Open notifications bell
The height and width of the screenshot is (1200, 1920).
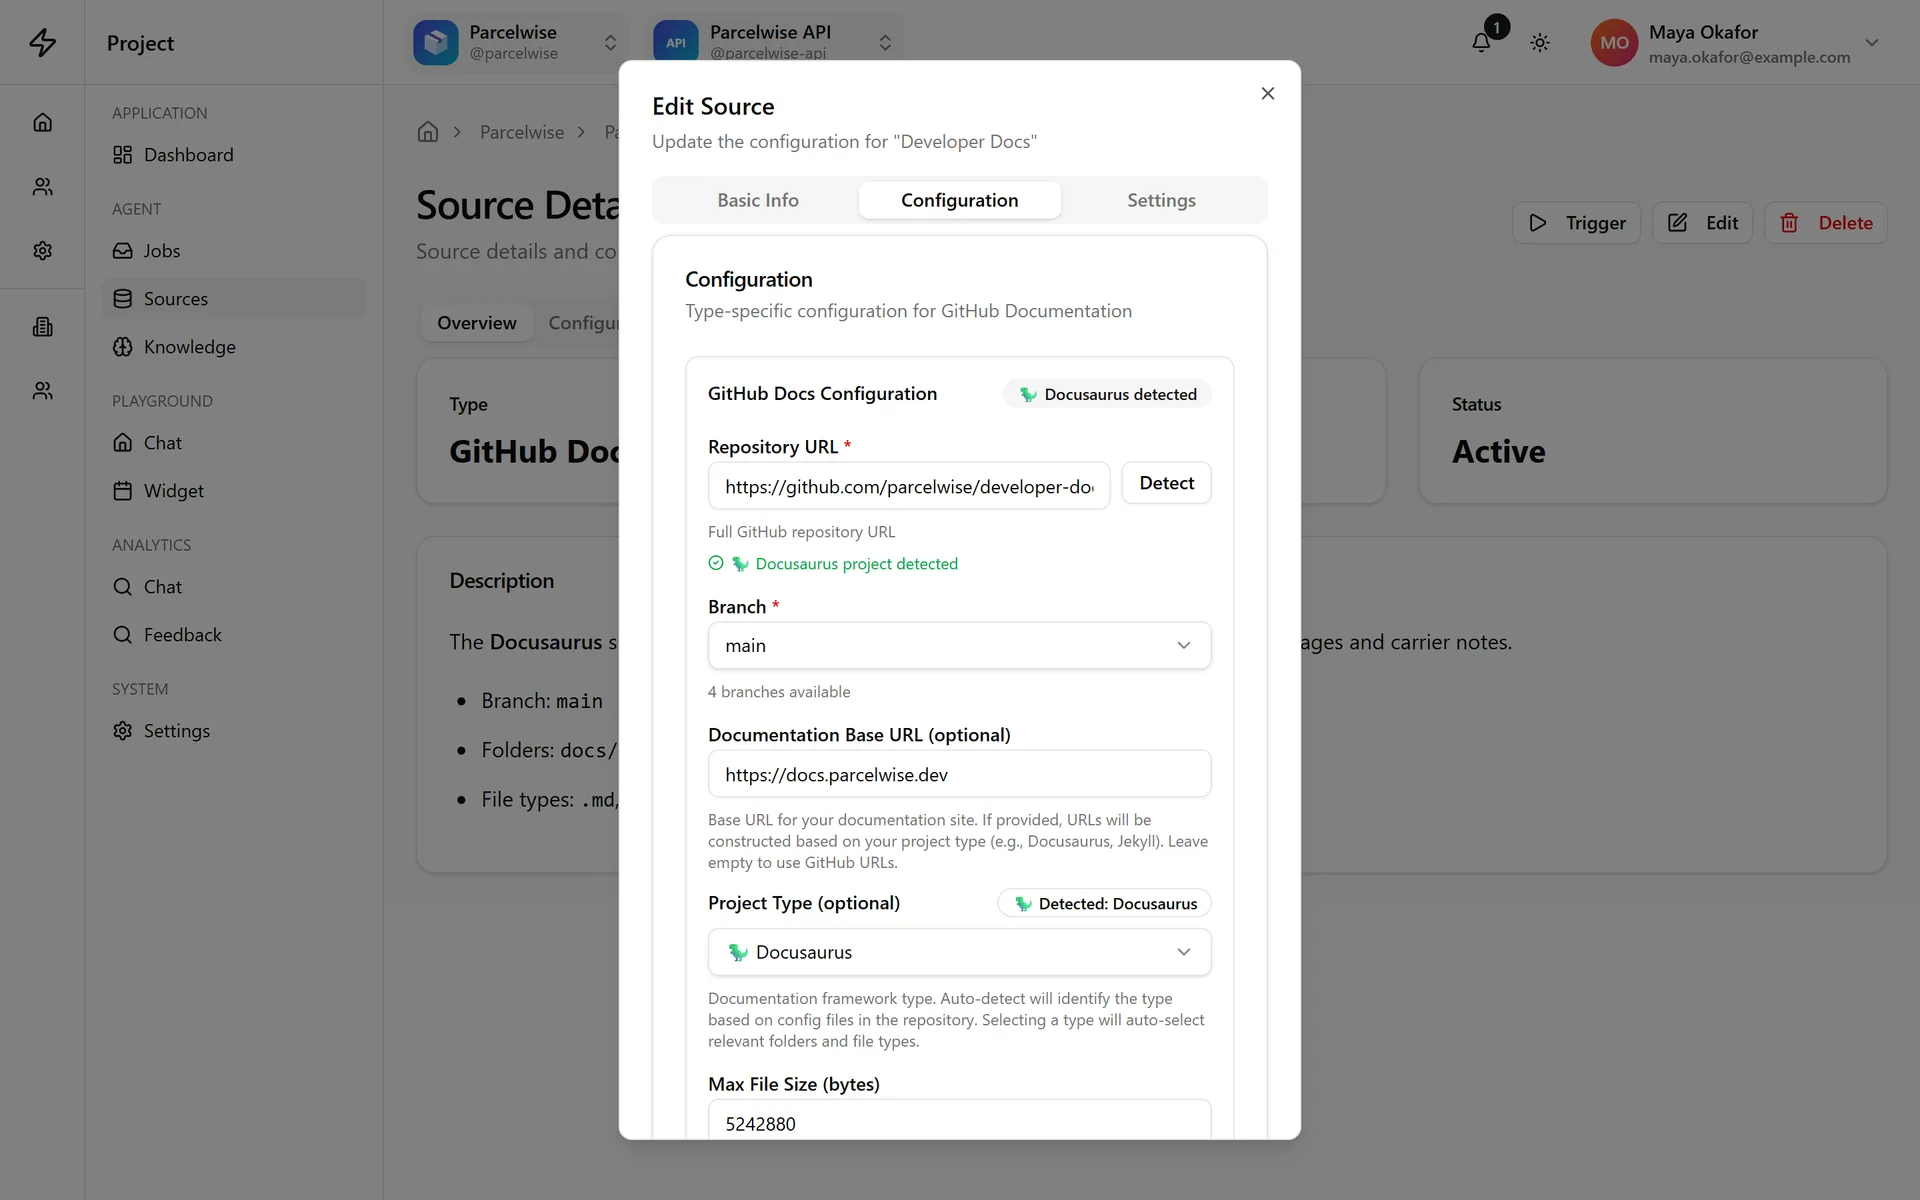1481,42
